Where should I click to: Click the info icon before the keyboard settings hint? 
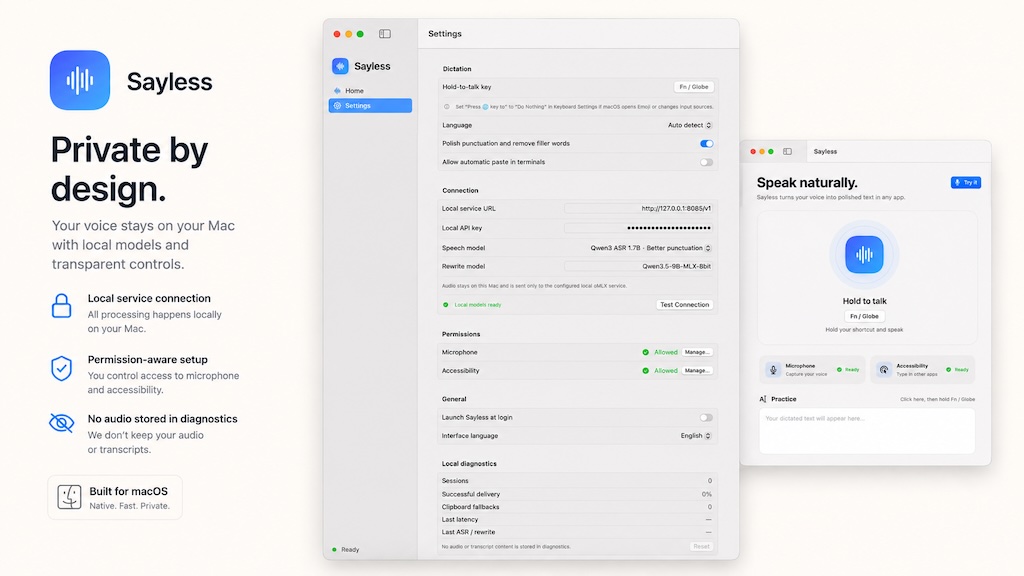point(447,106)
